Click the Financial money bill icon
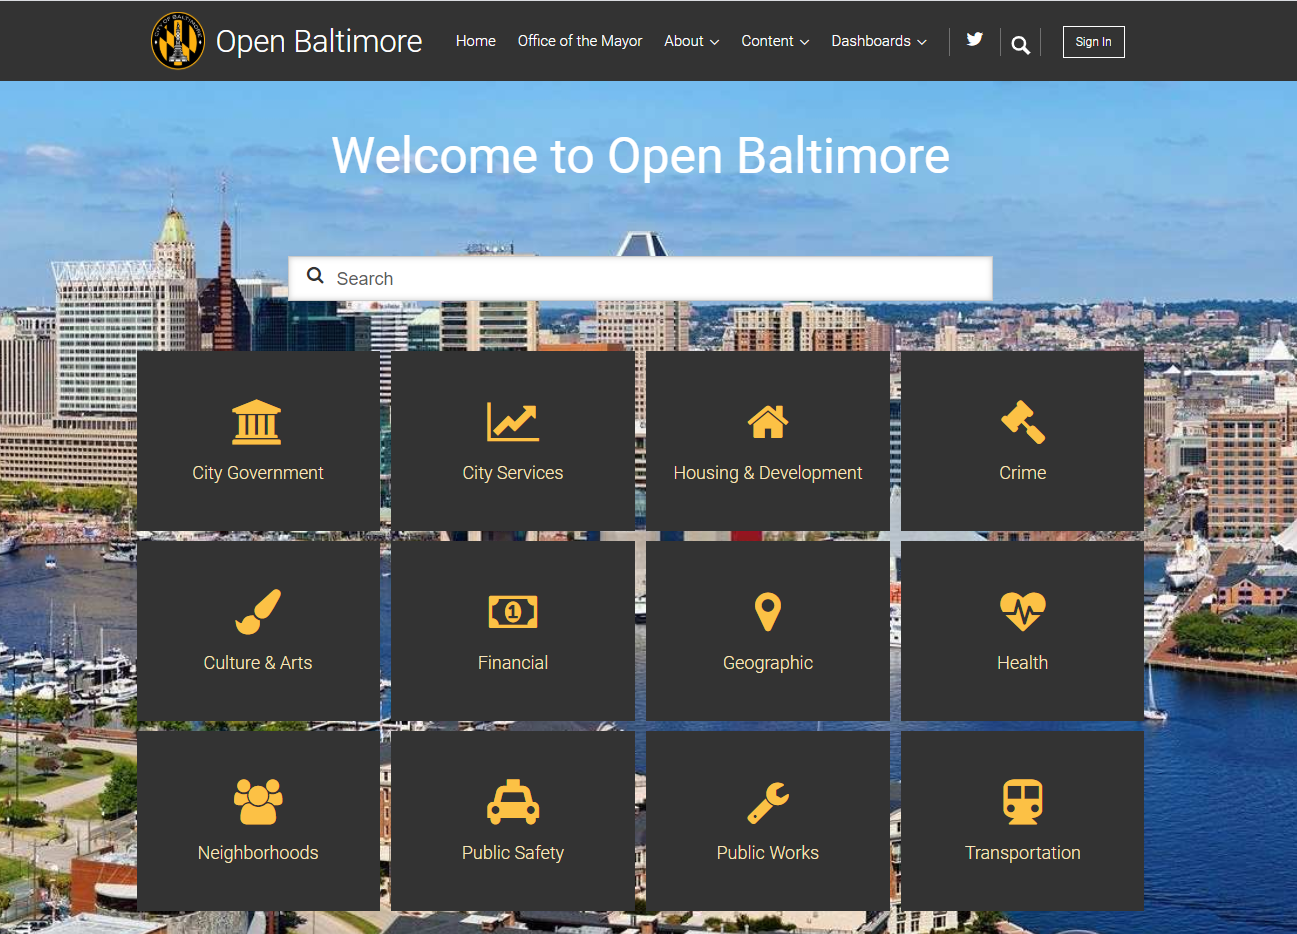Screen dimensions: 1297x934 point(512,612)
